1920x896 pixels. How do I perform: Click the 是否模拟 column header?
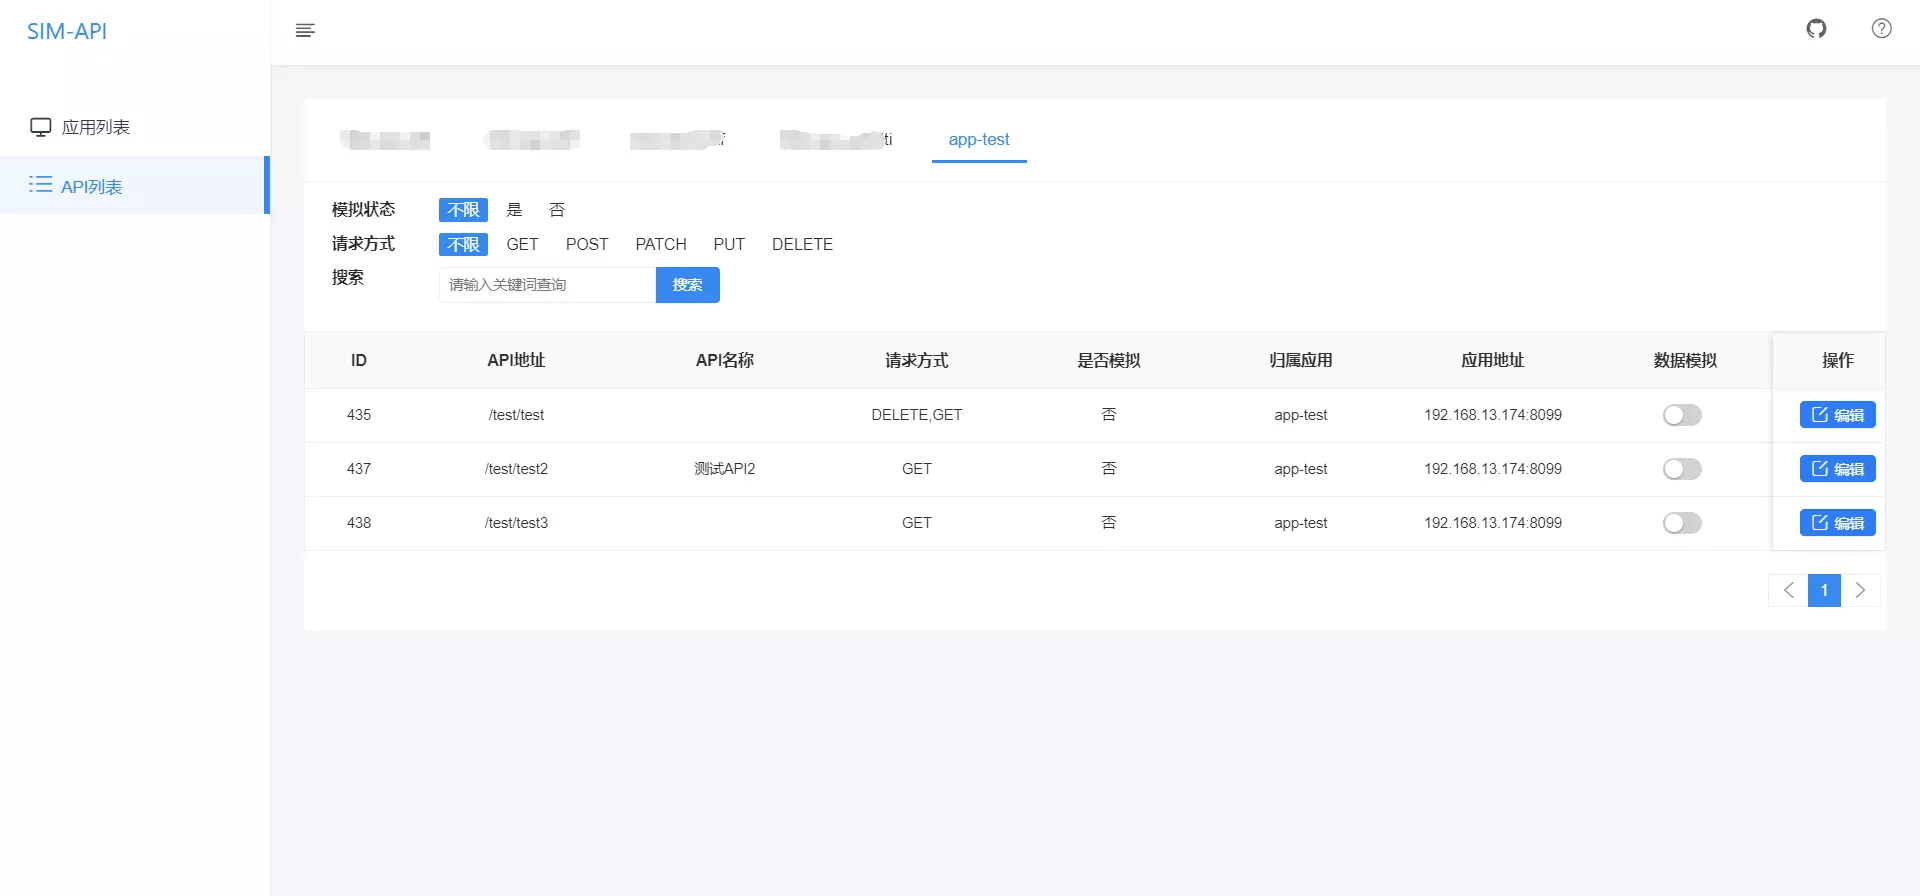(1109, 360)
